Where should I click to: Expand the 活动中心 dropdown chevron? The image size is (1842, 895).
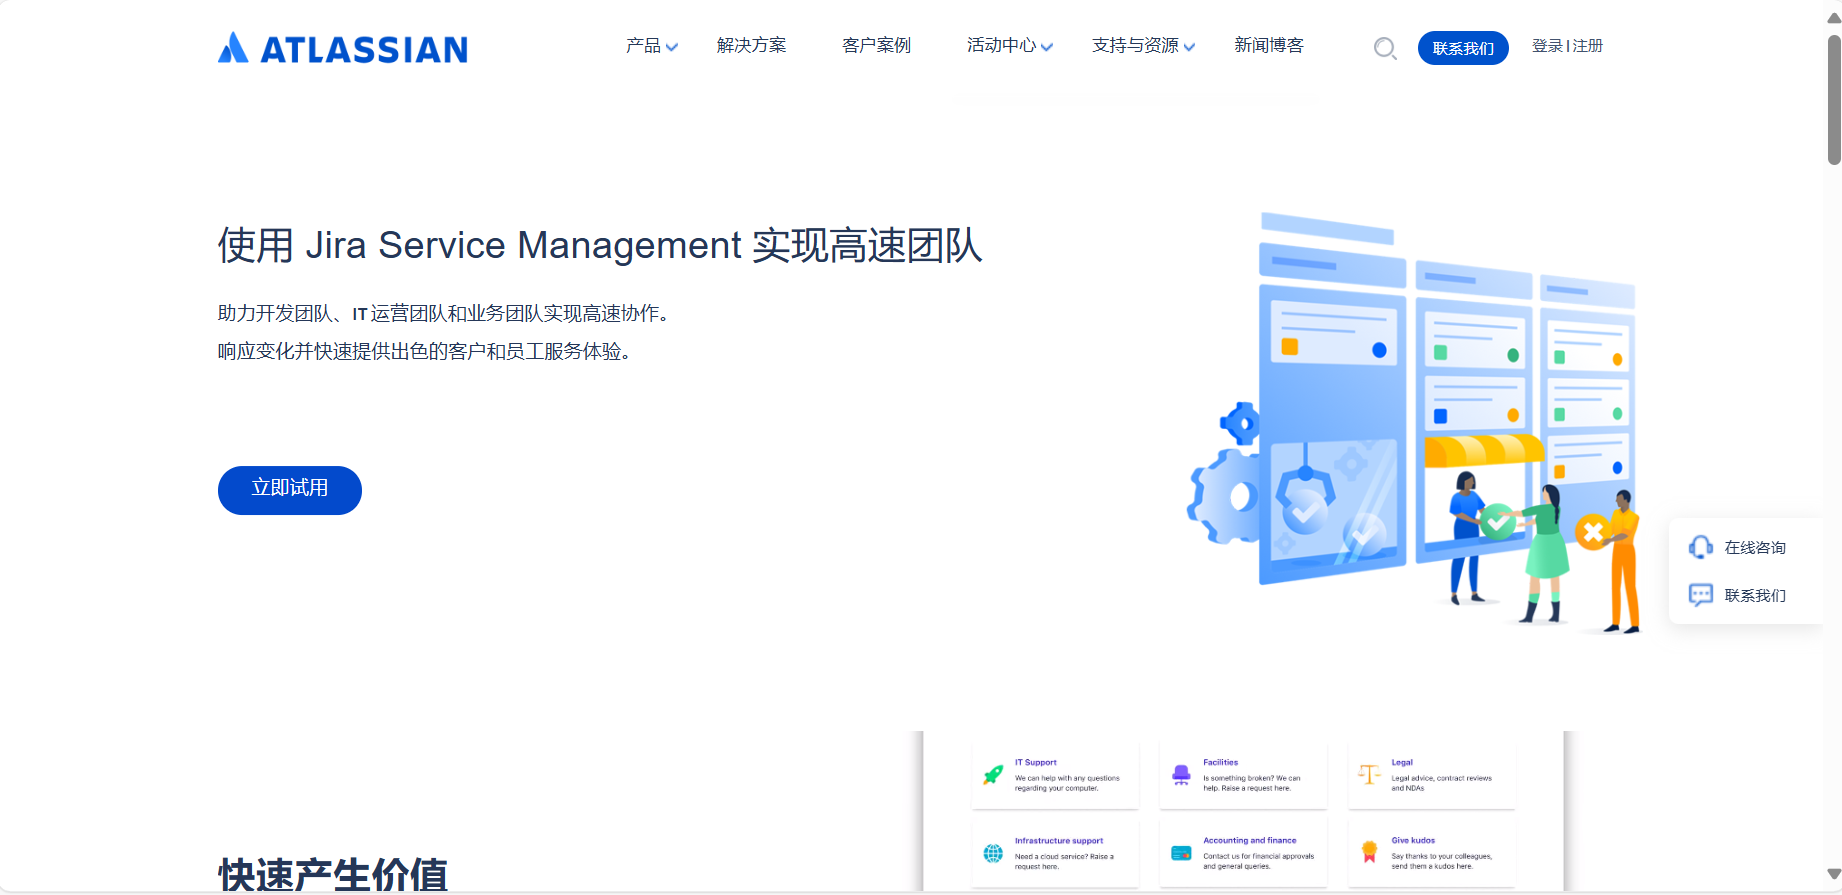[x=1047, y=47]
